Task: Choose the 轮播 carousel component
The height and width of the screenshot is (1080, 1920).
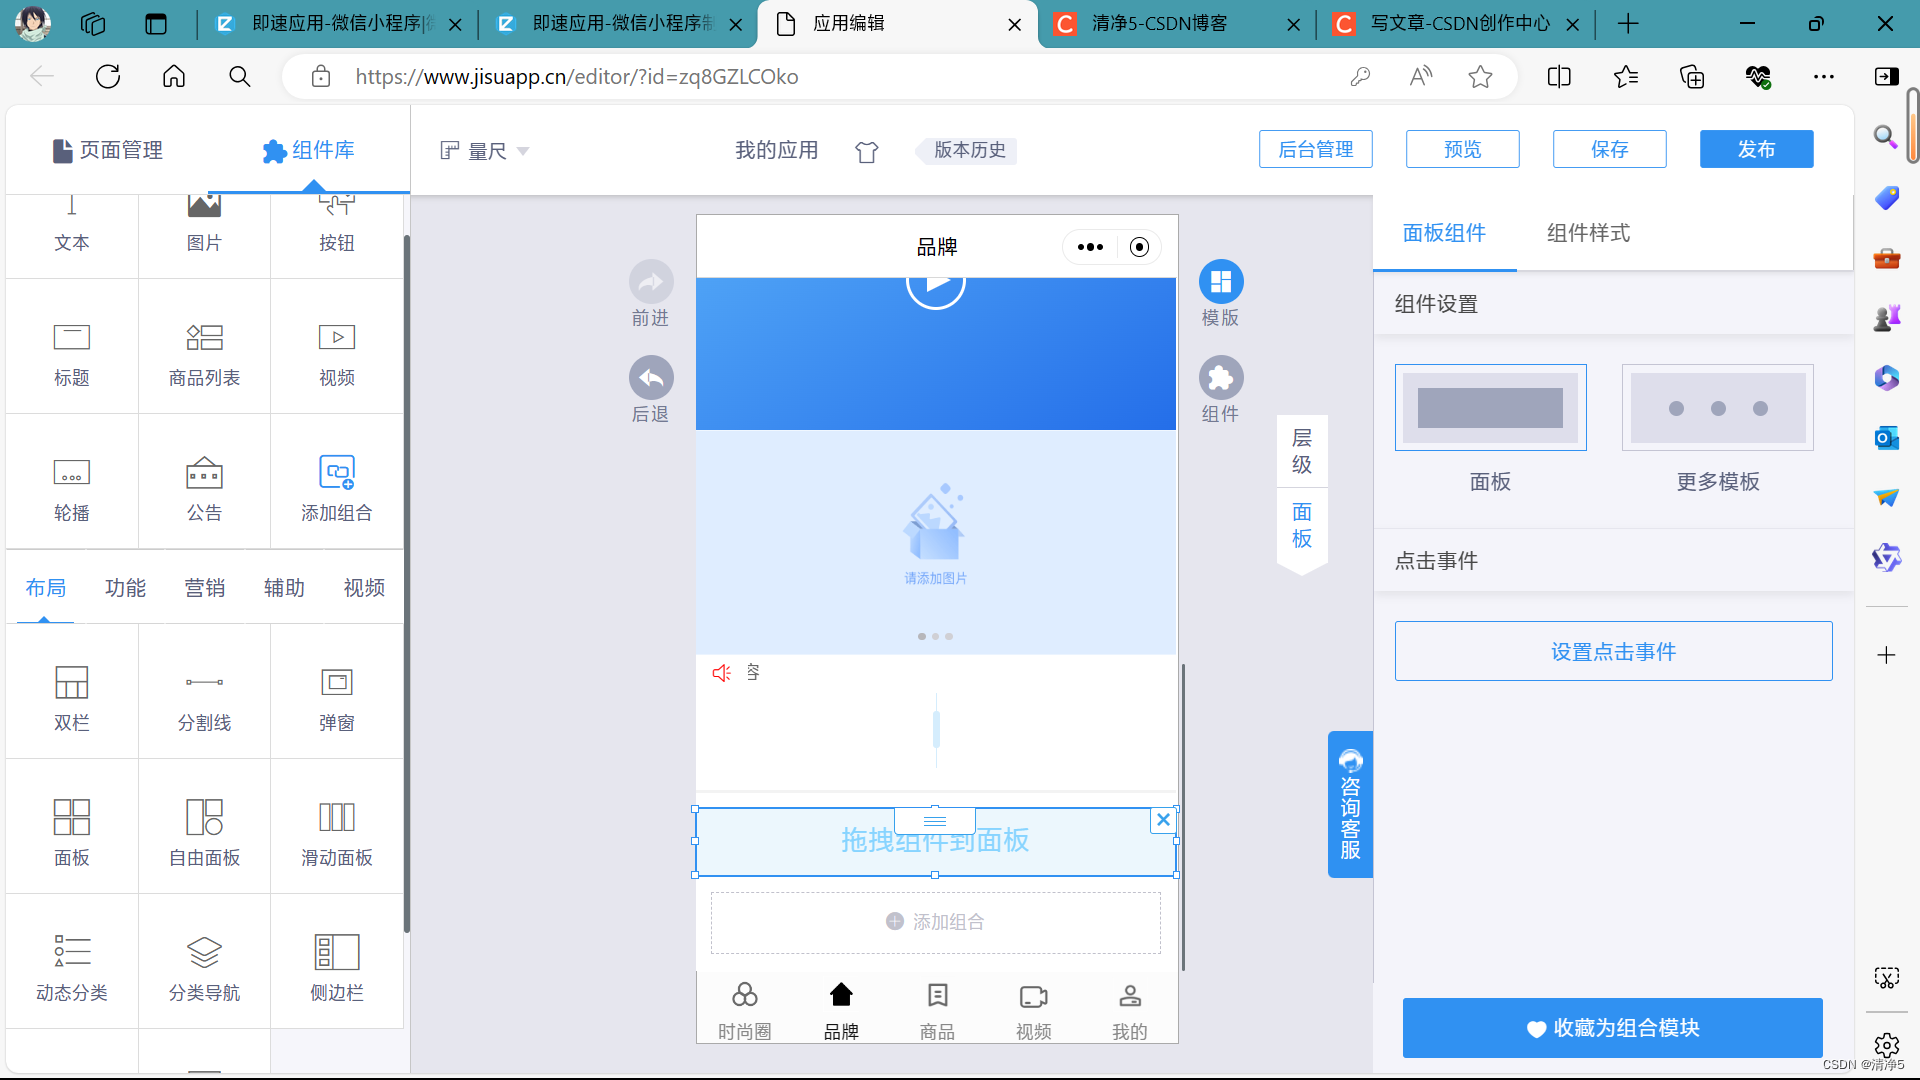Action: (x=71, y=487)
